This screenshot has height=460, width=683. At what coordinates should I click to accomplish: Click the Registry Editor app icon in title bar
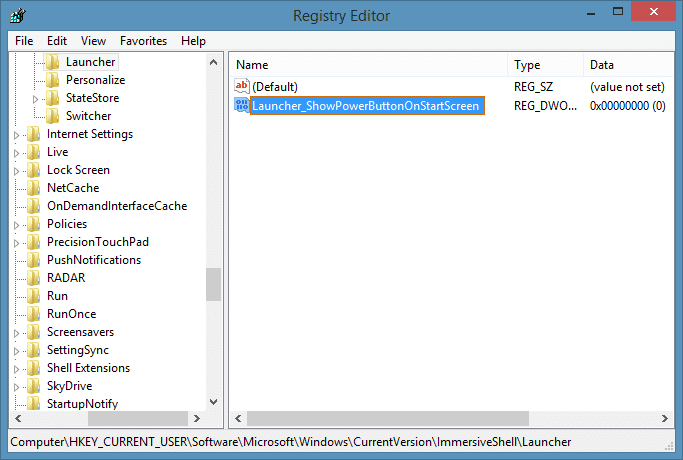18,16
